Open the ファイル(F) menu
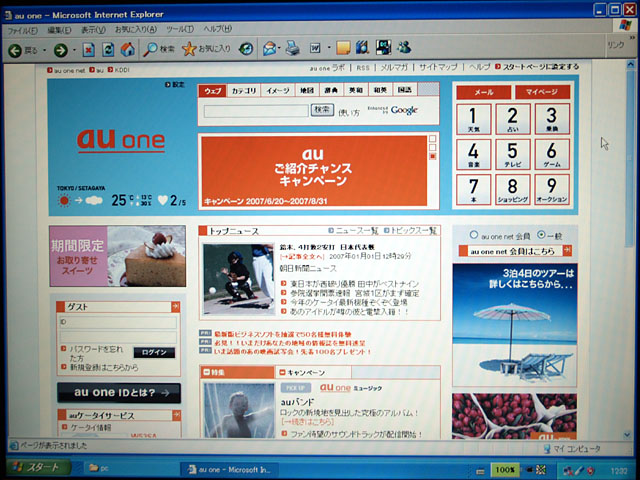Viewport: 640px width, 480px height. 23,31
